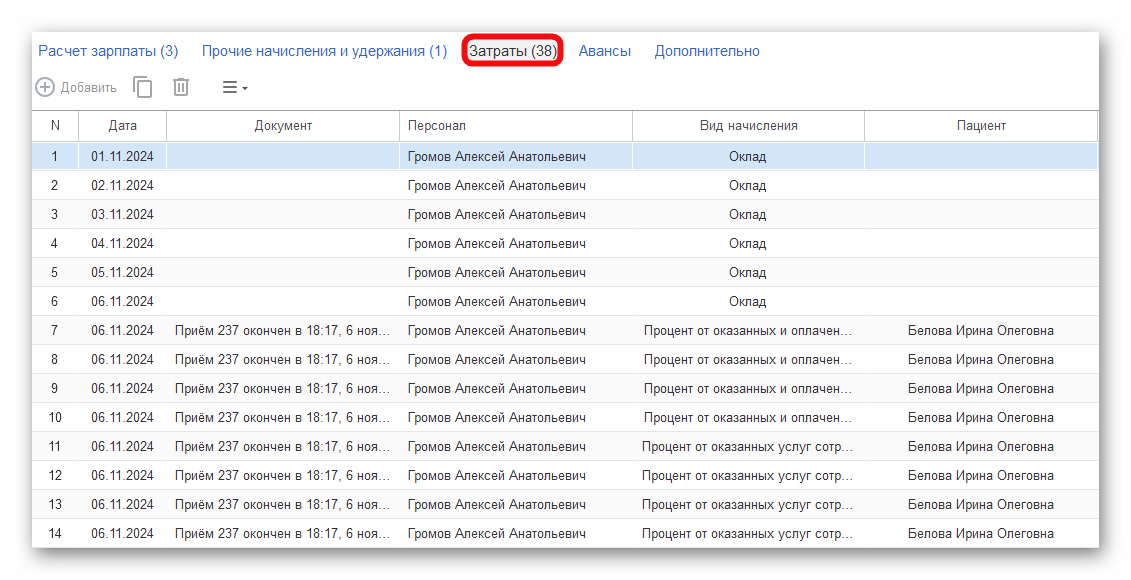This screenshot has width=1131, height=580.
Task: Open the Дополнительно tab
Action: [x=707, y=51]
